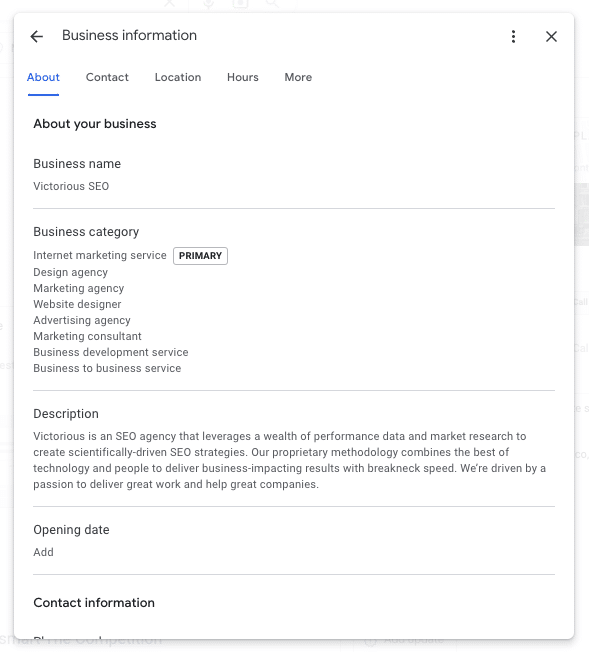Select Internet marketing service category
Viewport: 589px width, 652px height.
point(100,255)
